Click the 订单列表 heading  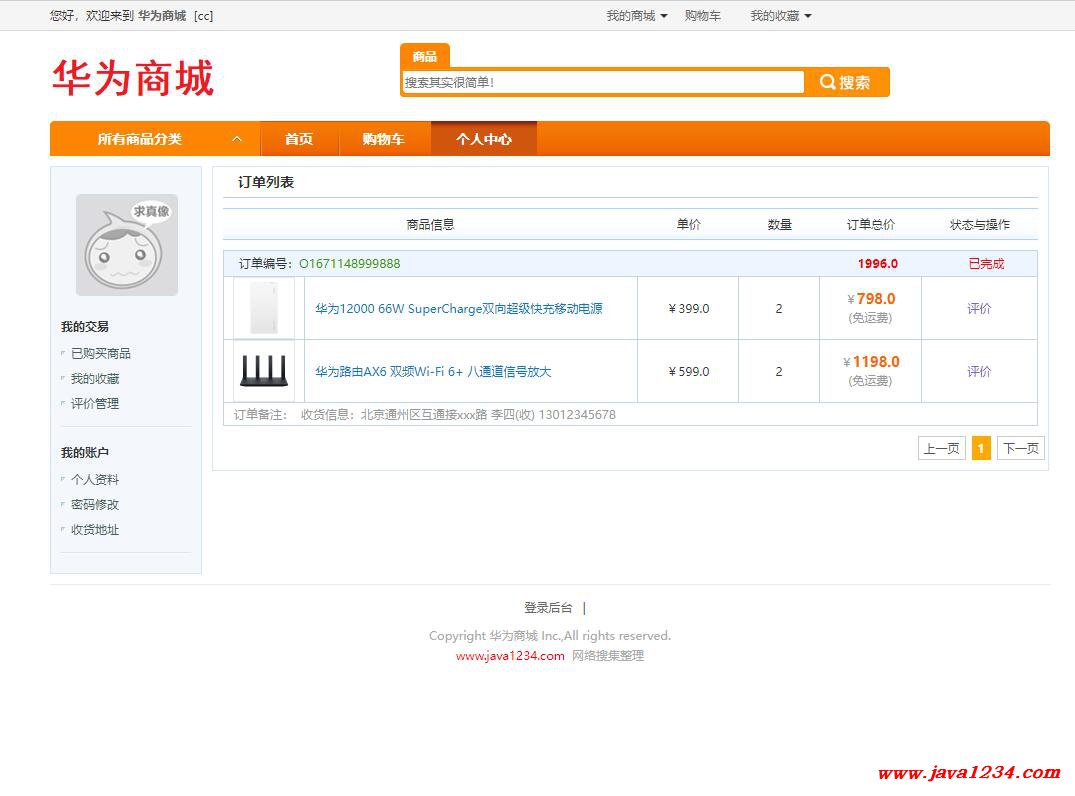(x=266, y=182)
